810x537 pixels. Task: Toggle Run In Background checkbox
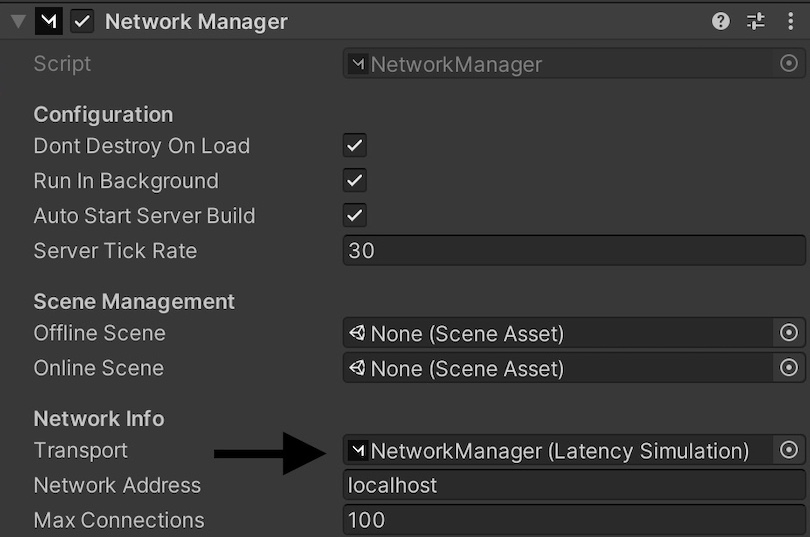point(355,181)
